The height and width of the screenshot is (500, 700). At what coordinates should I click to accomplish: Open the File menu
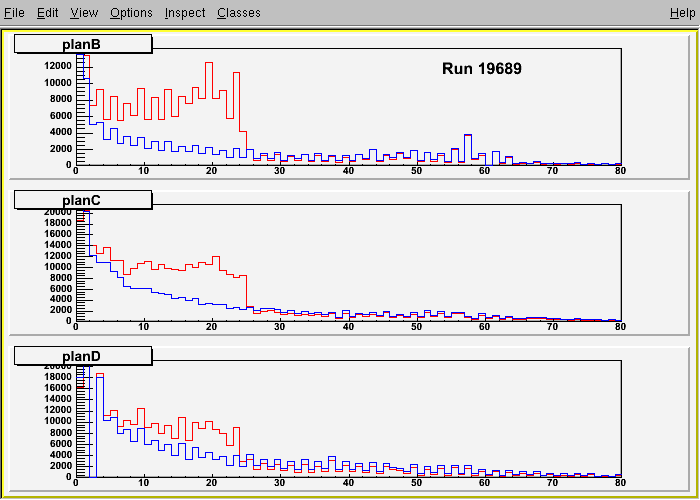[x=14, y=13]
